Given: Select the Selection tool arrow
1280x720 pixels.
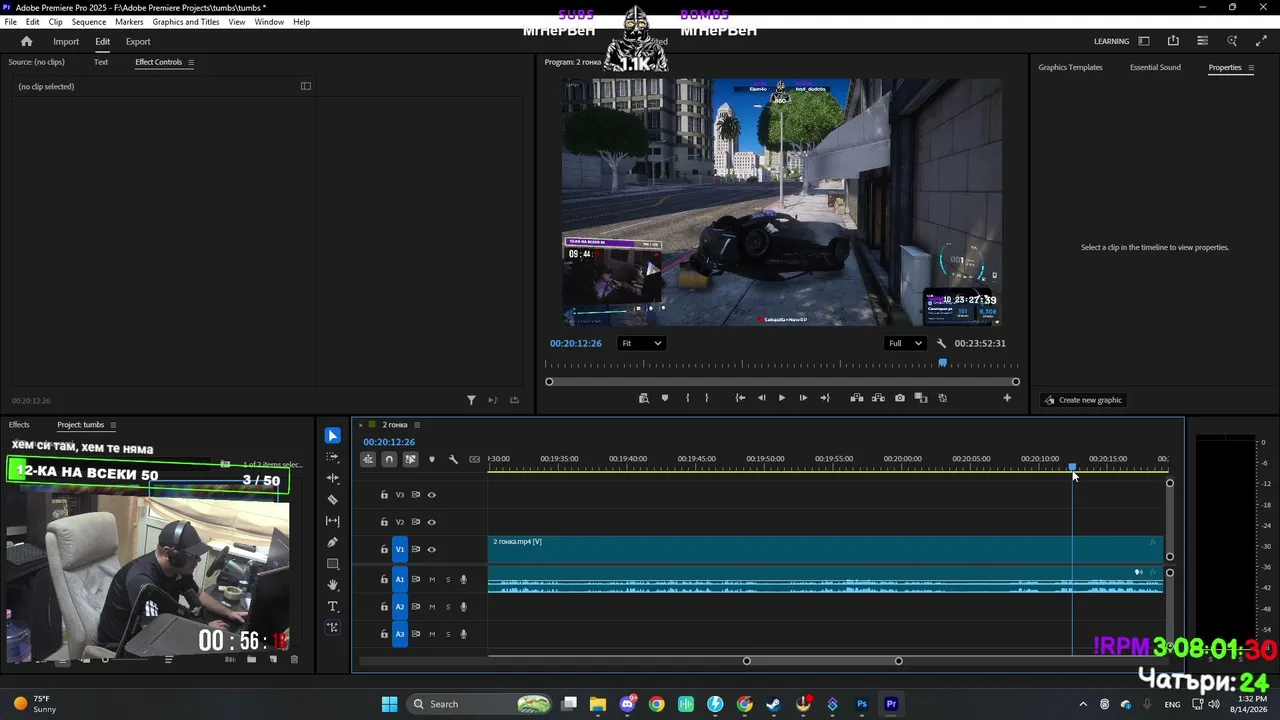Looking at the screenshot, I should 333,436.
